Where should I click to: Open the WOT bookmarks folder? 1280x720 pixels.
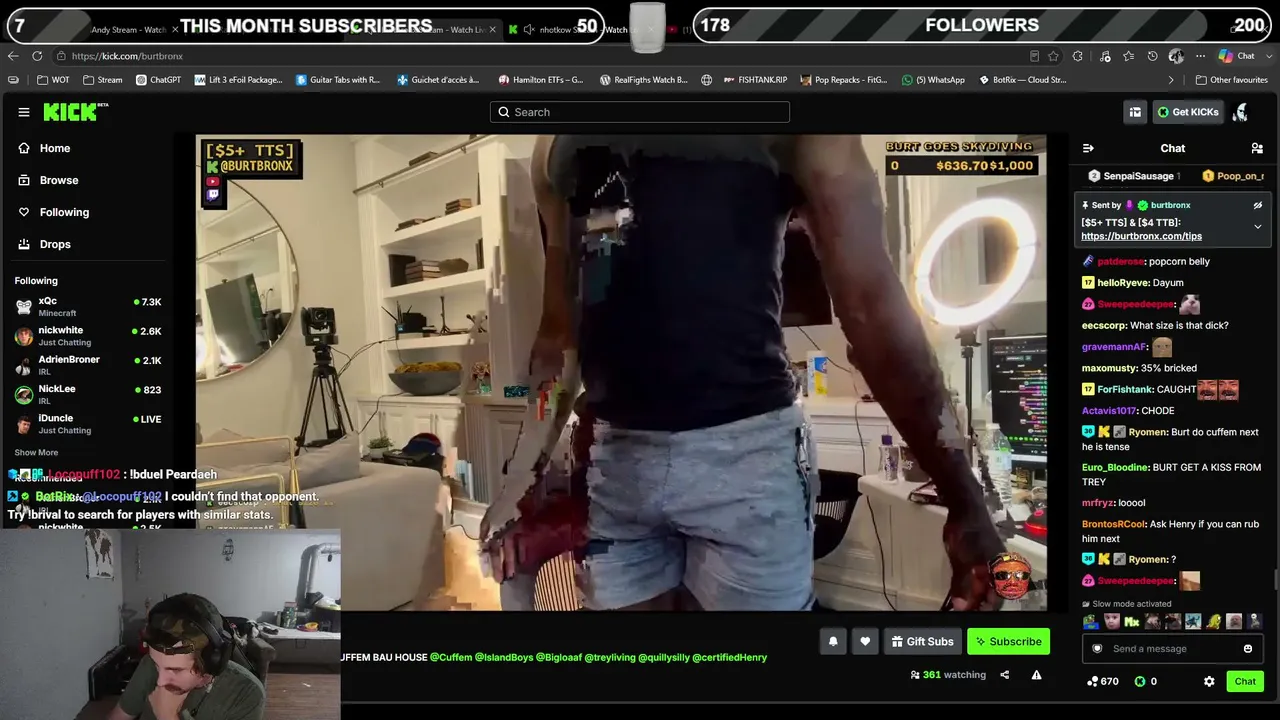54,80
